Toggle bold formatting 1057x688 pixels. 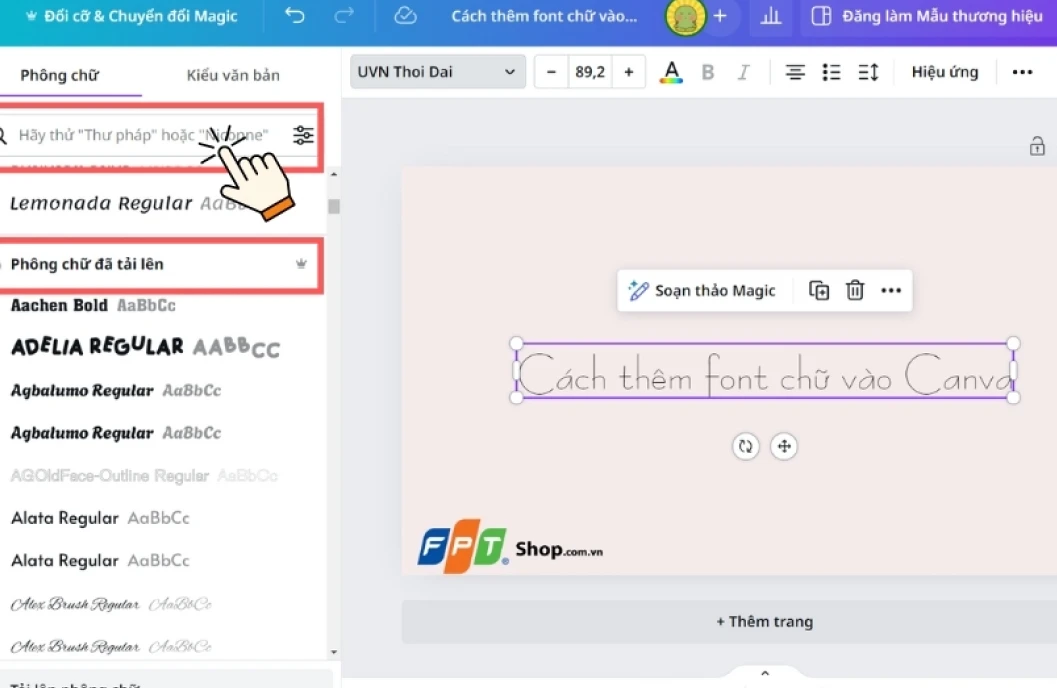coord(707,71)
